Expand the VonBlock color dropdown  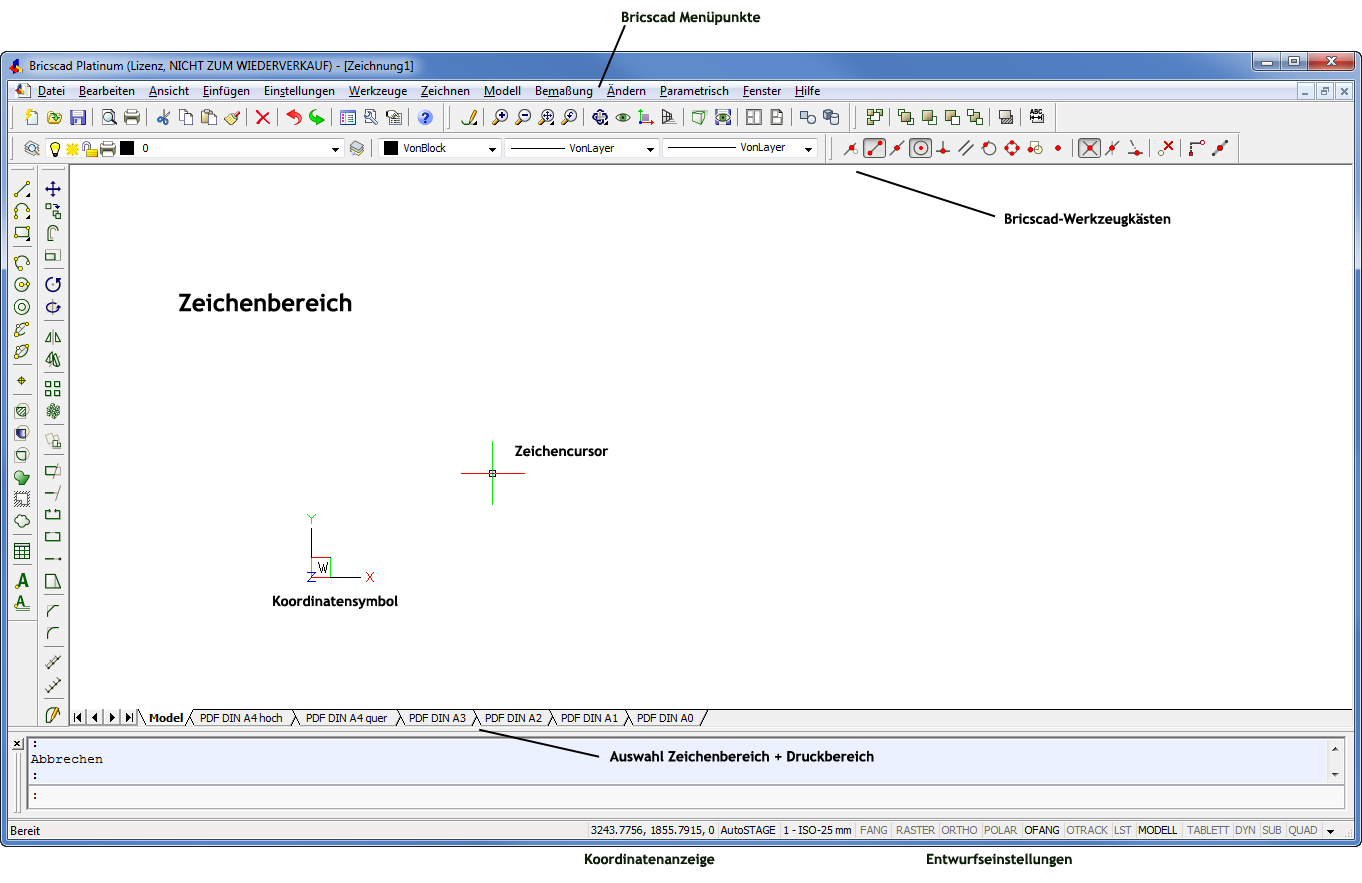click(x=492, y=149)
